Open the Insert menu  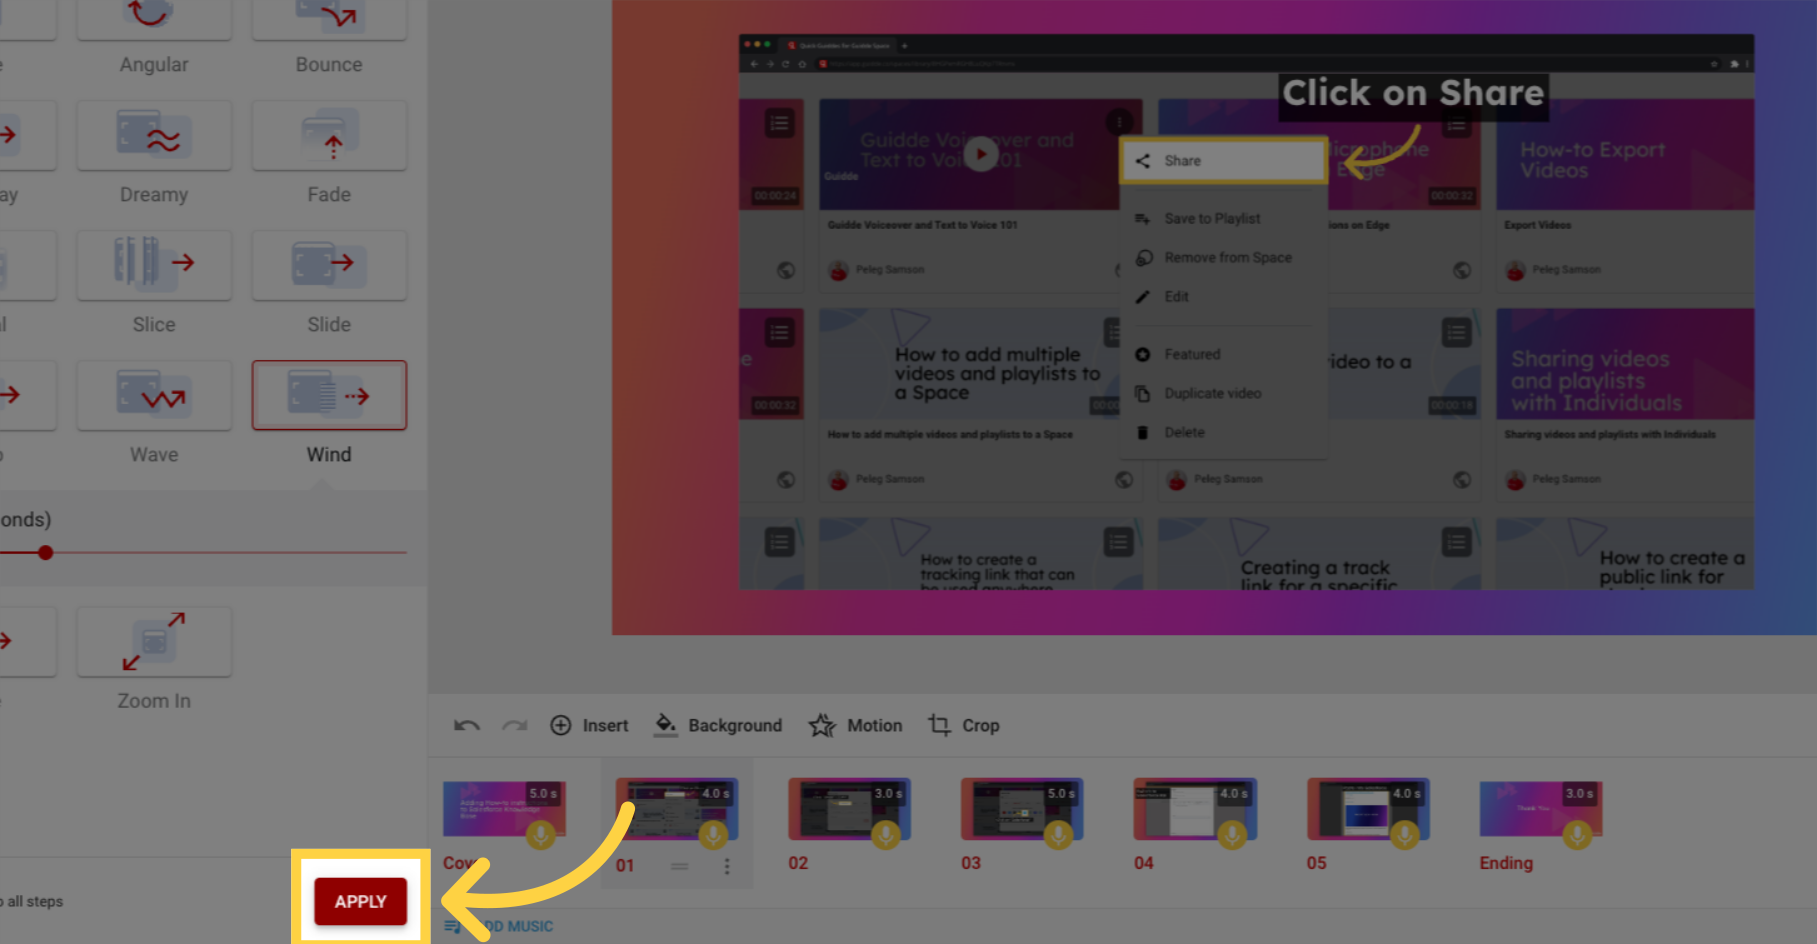(x=590, y=726)
